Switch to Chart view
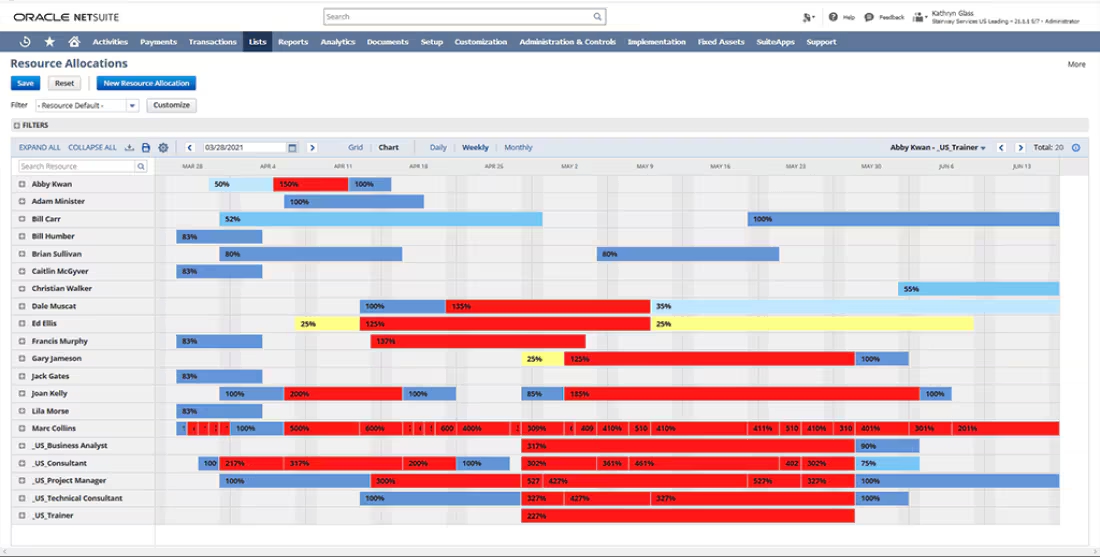1100x557 pixels. click(x=389, y=147)
